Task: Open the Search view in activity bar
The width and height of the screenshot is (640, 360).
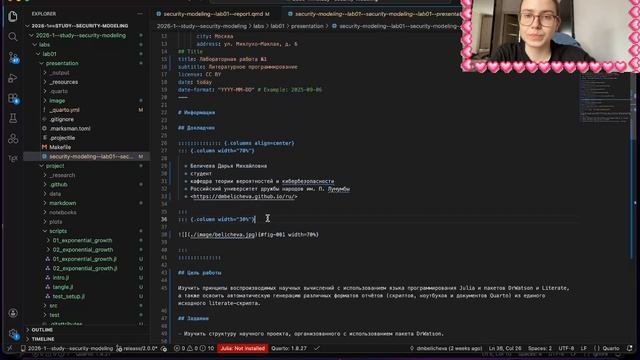Action: (13, 37)
